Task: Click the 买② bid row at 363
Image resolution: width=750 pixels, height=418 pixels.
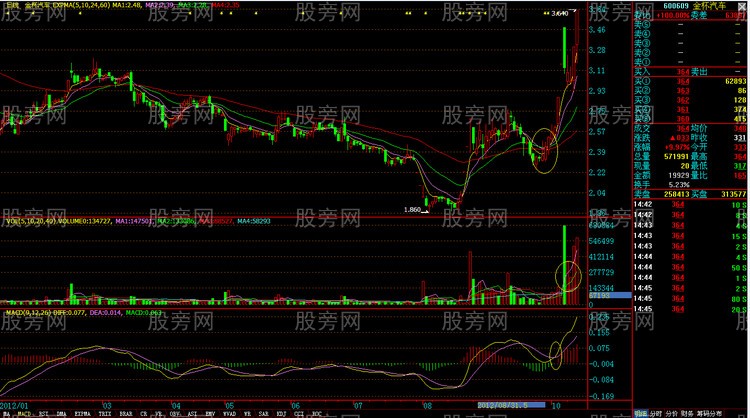Action: coord(690,90)
